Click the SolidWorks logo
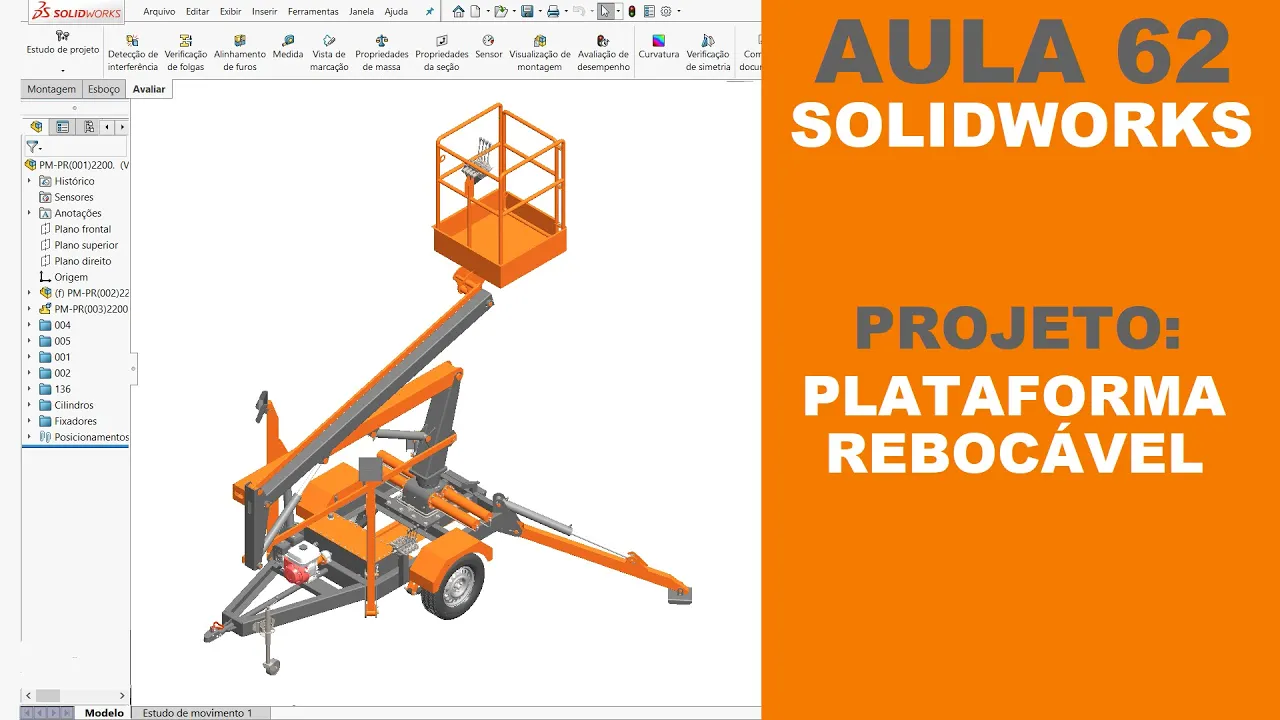This screenshot has height=720, width=1280. click(76, 12)
